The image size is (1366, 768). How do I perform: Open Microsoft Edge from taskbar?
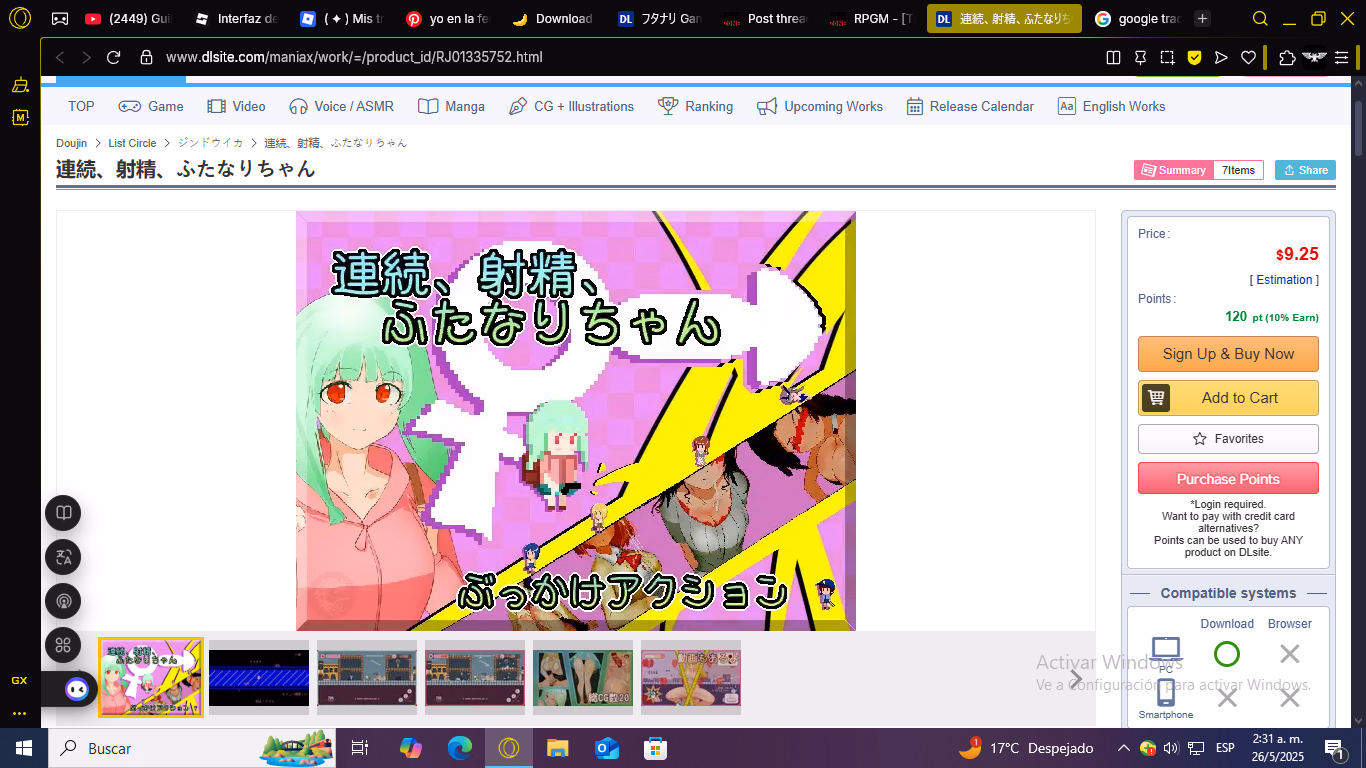point(460,748)
